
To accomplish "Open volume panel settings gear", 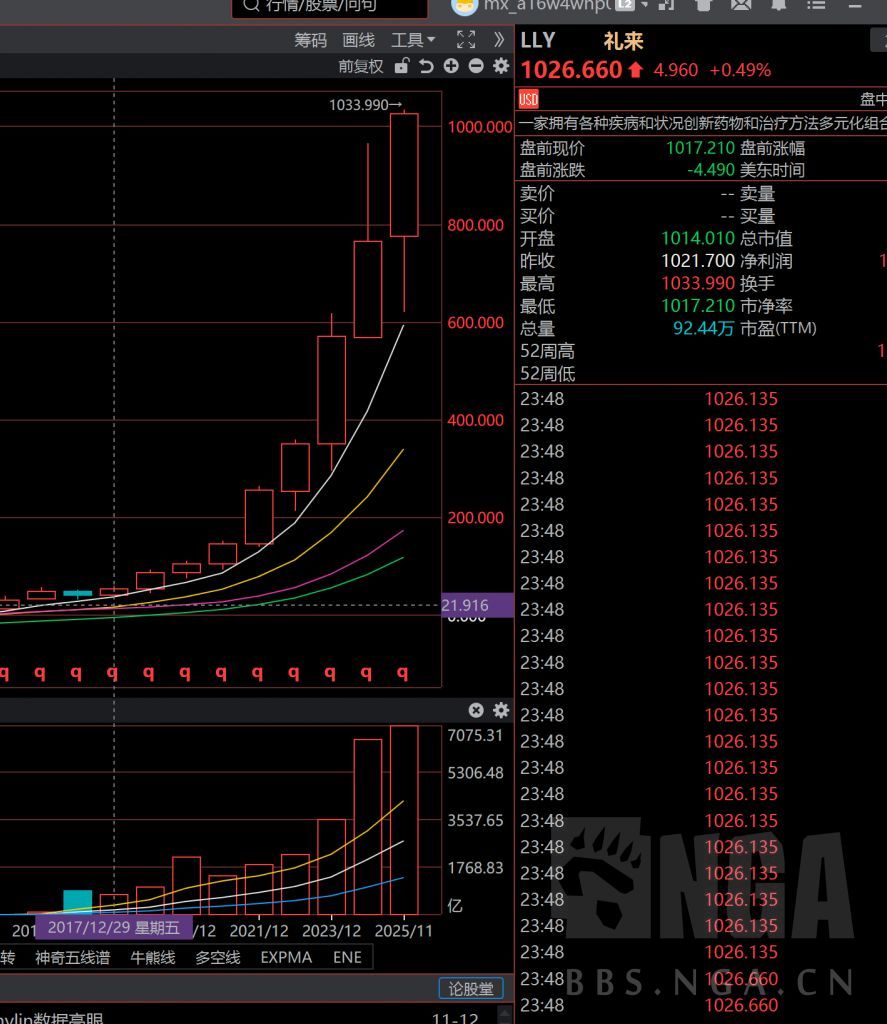I will [x=501, y=710].
